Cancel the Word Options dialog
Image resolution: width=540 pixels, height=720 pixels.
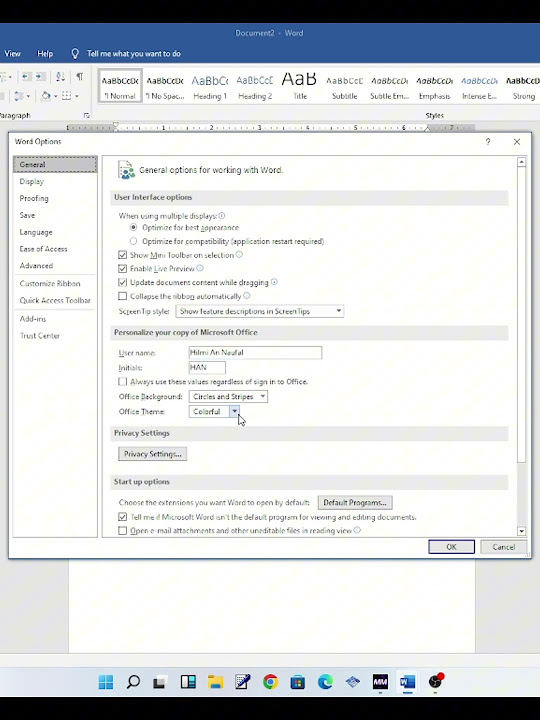tap(504, 547)
